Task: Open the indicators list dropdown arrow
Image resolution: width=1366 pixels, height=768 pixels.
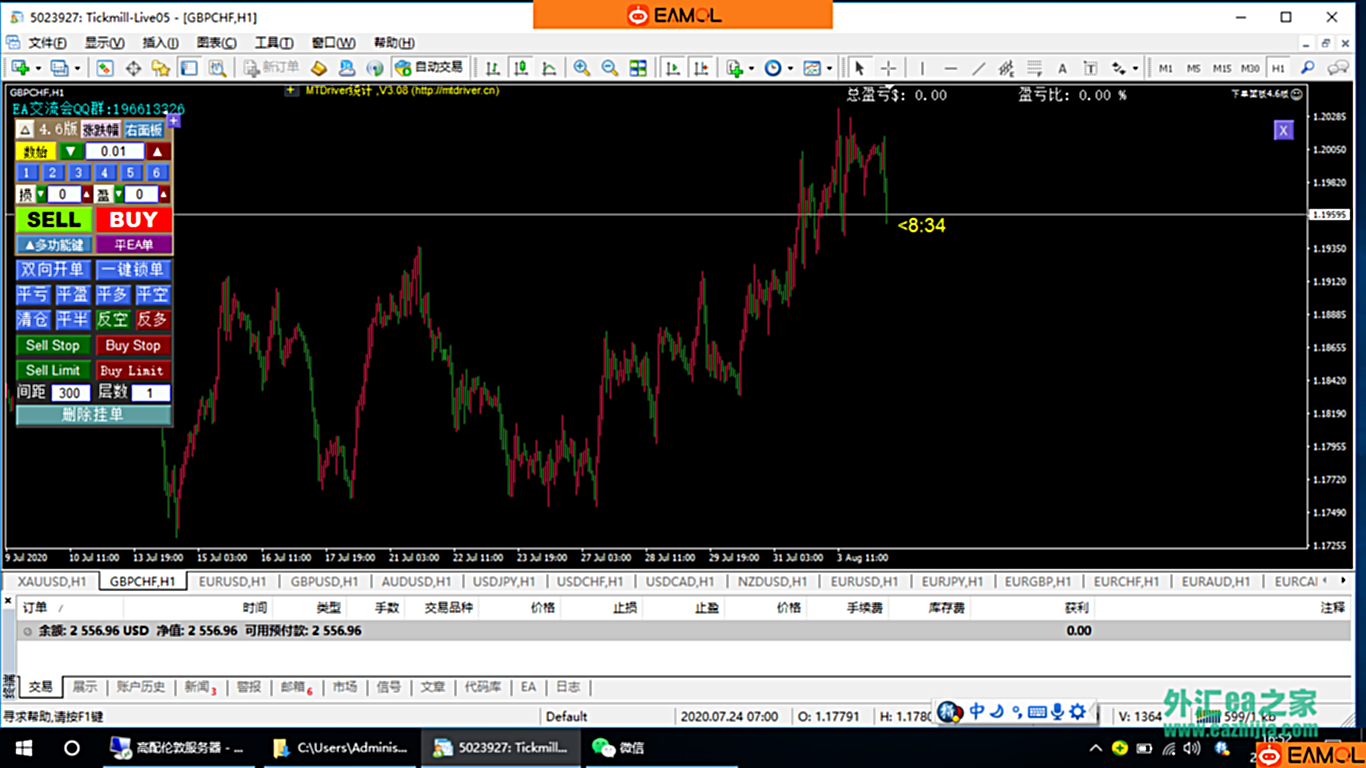Action: [751, 68]
